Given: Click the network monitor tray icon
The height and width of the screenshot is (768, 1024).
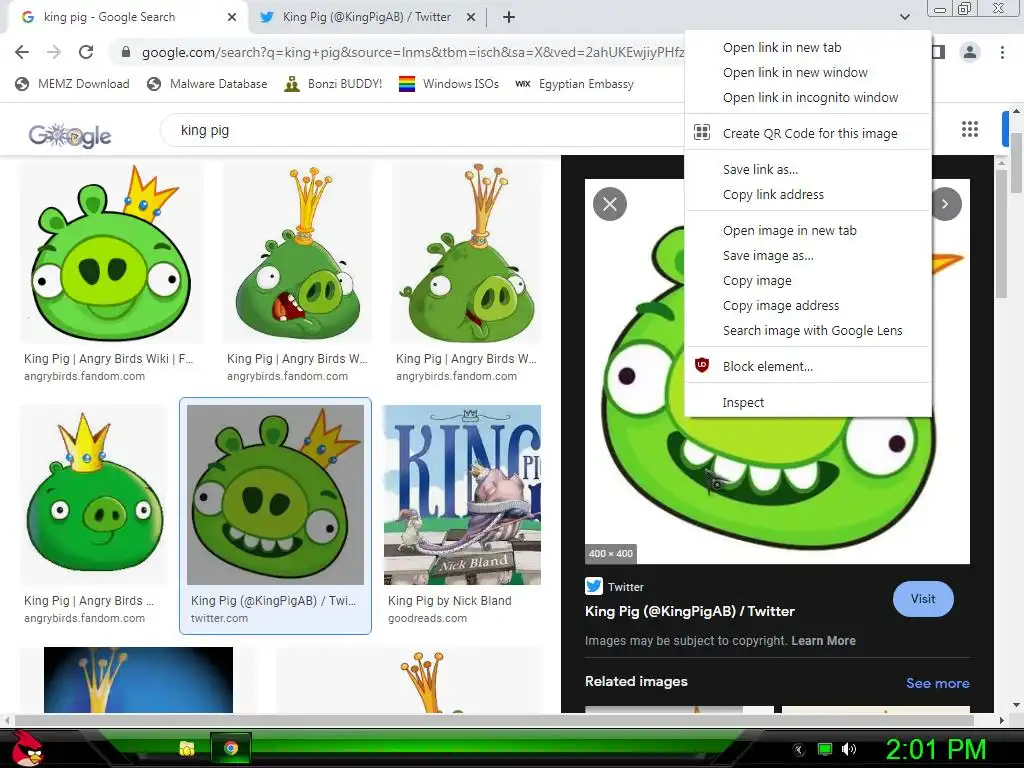Looking at the screenshot, I should (825, 749).
